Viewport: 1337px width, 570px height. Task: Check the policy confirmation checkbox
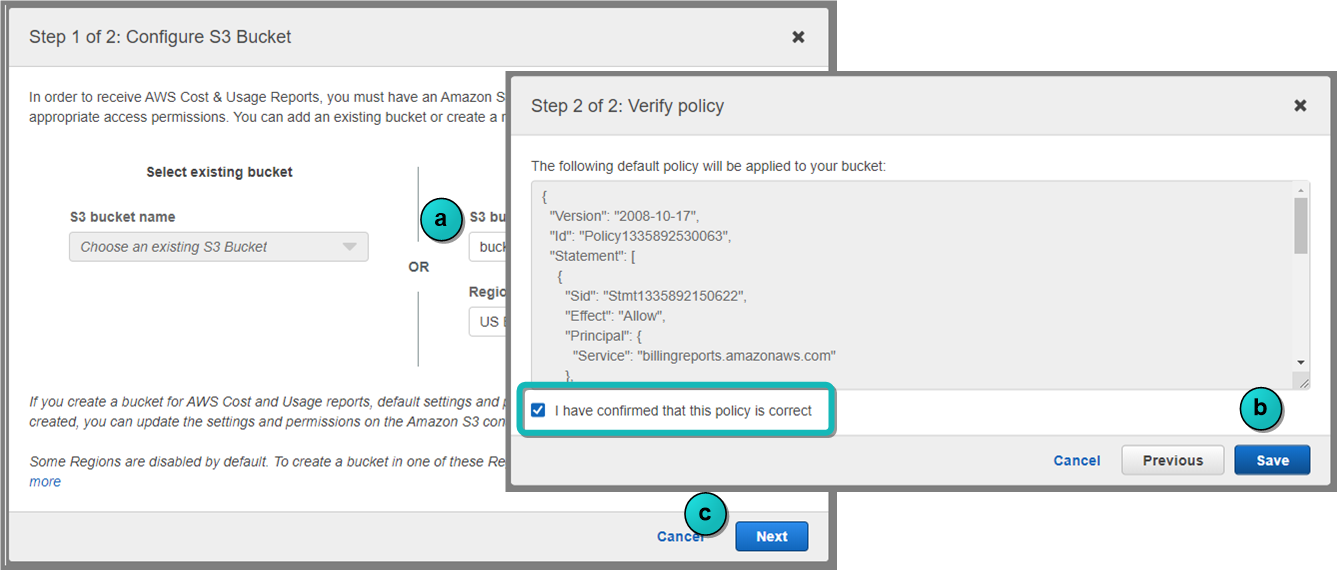pos(539,411)
